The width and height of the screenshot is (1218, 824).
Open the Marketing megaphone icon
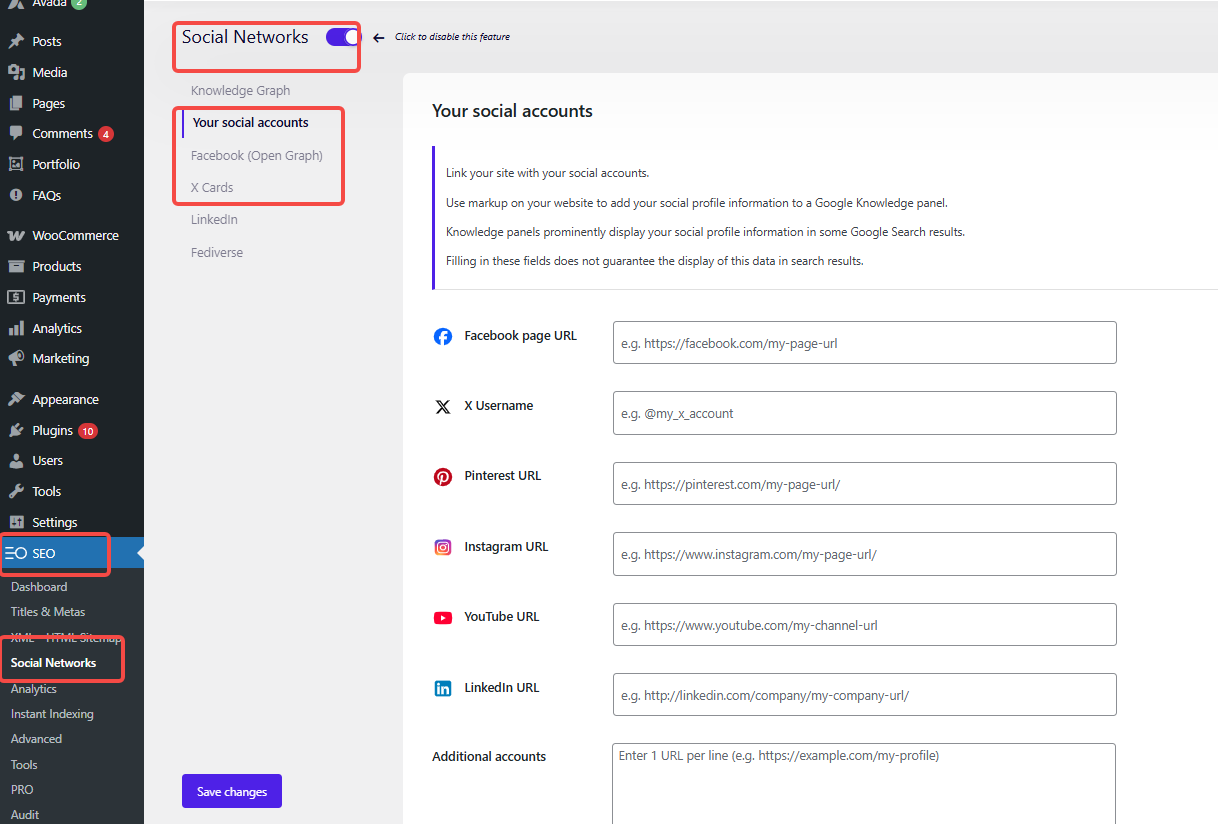(16, 358)
